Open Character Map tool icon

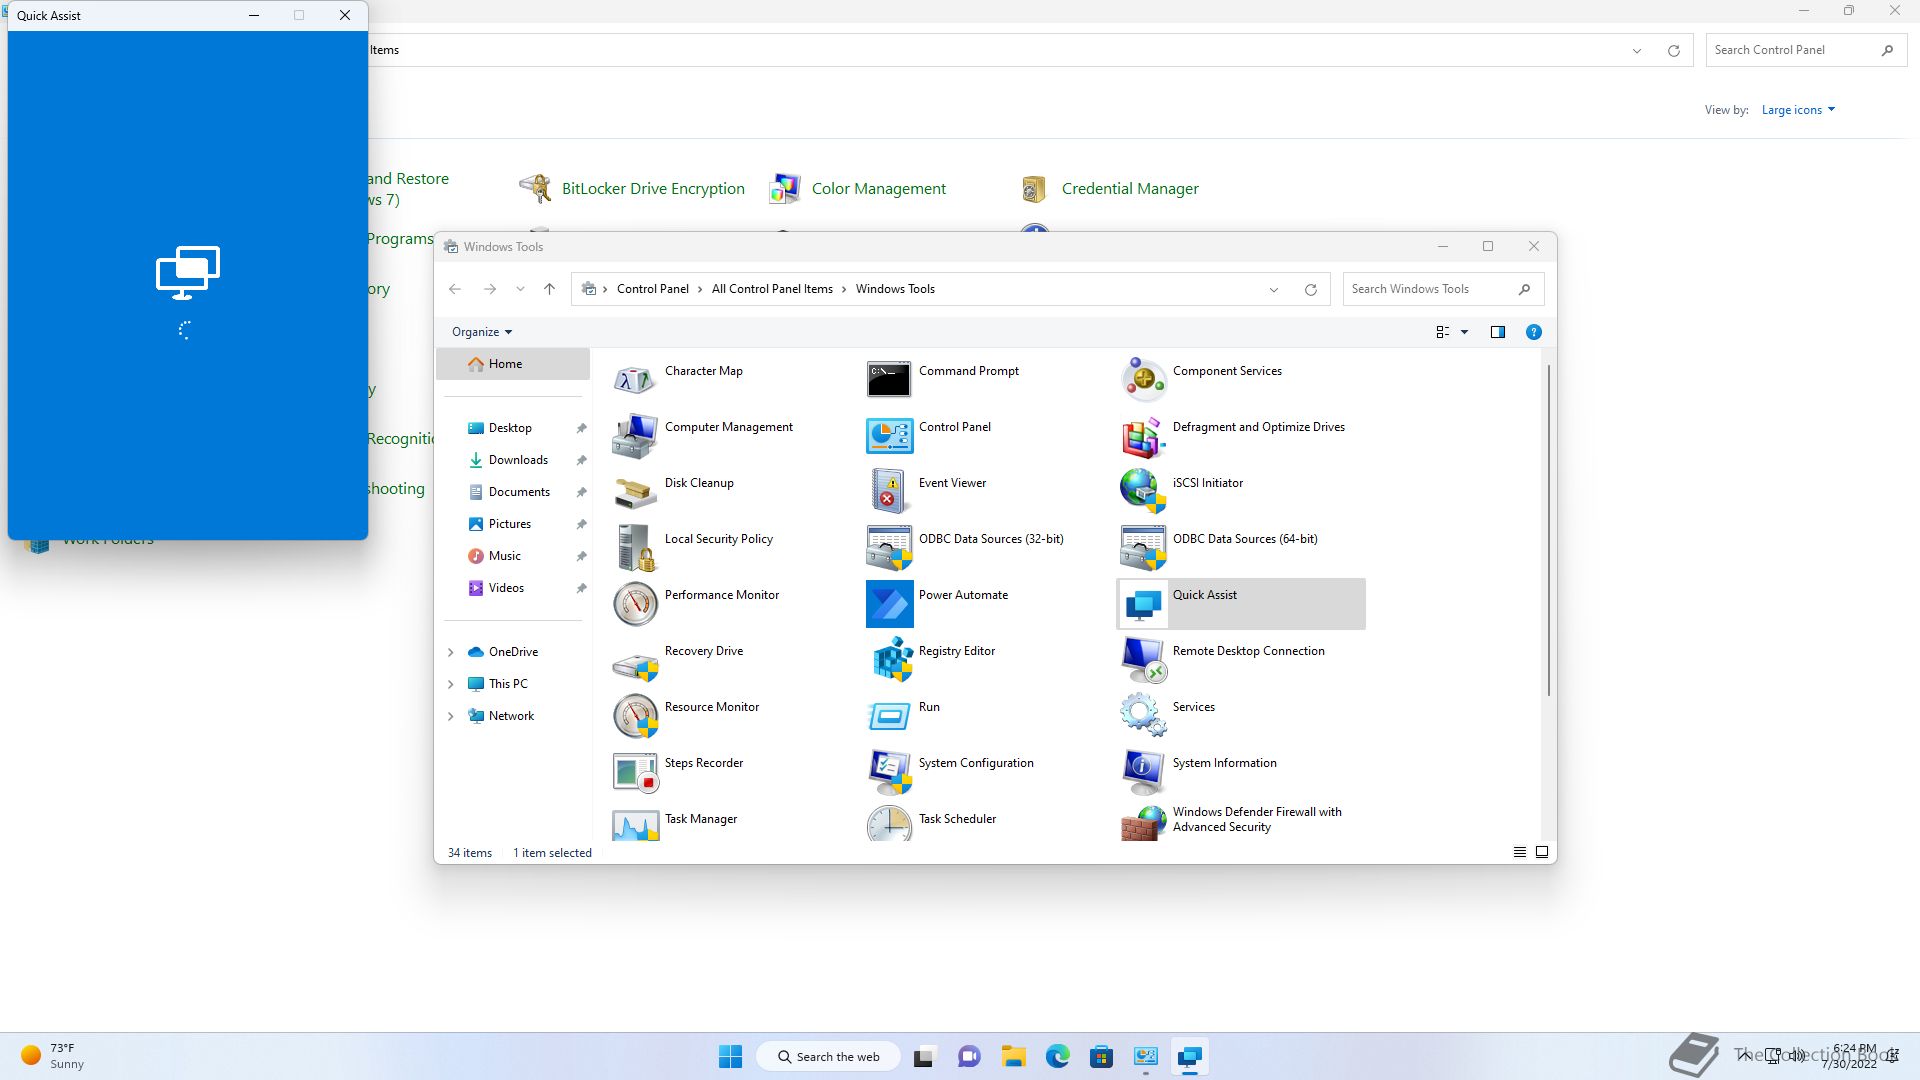tap(635, 380)
